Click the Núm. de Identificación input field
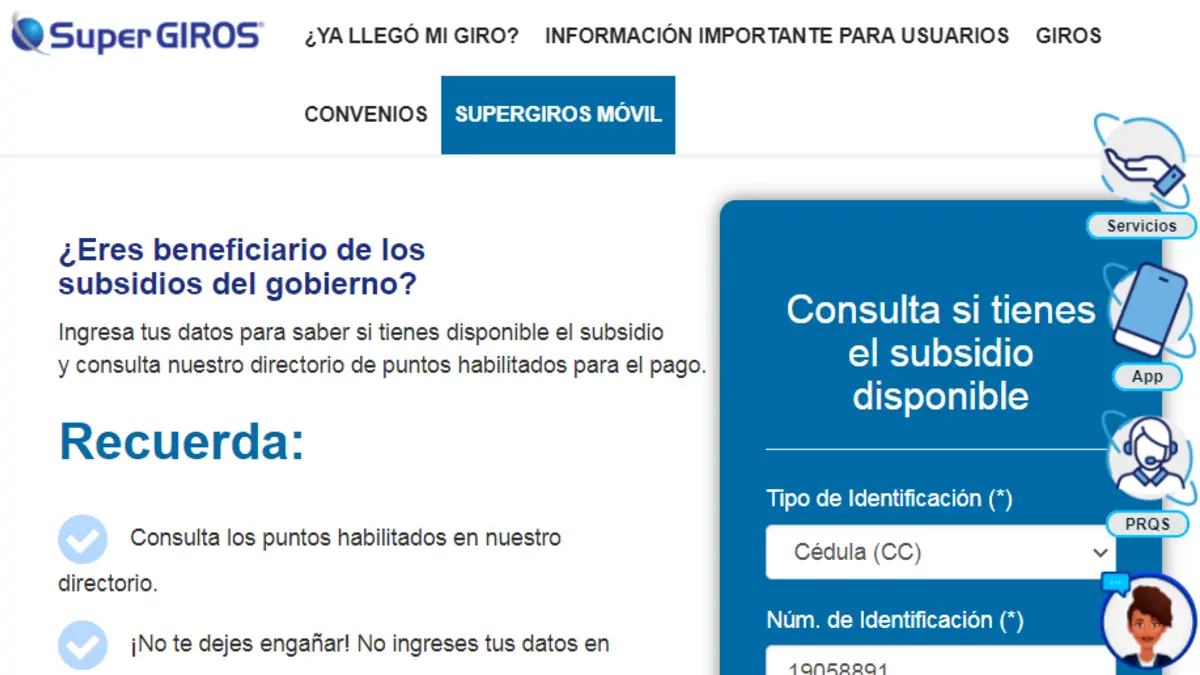This screenshot has height=675, width=1200. click(938, 662)
